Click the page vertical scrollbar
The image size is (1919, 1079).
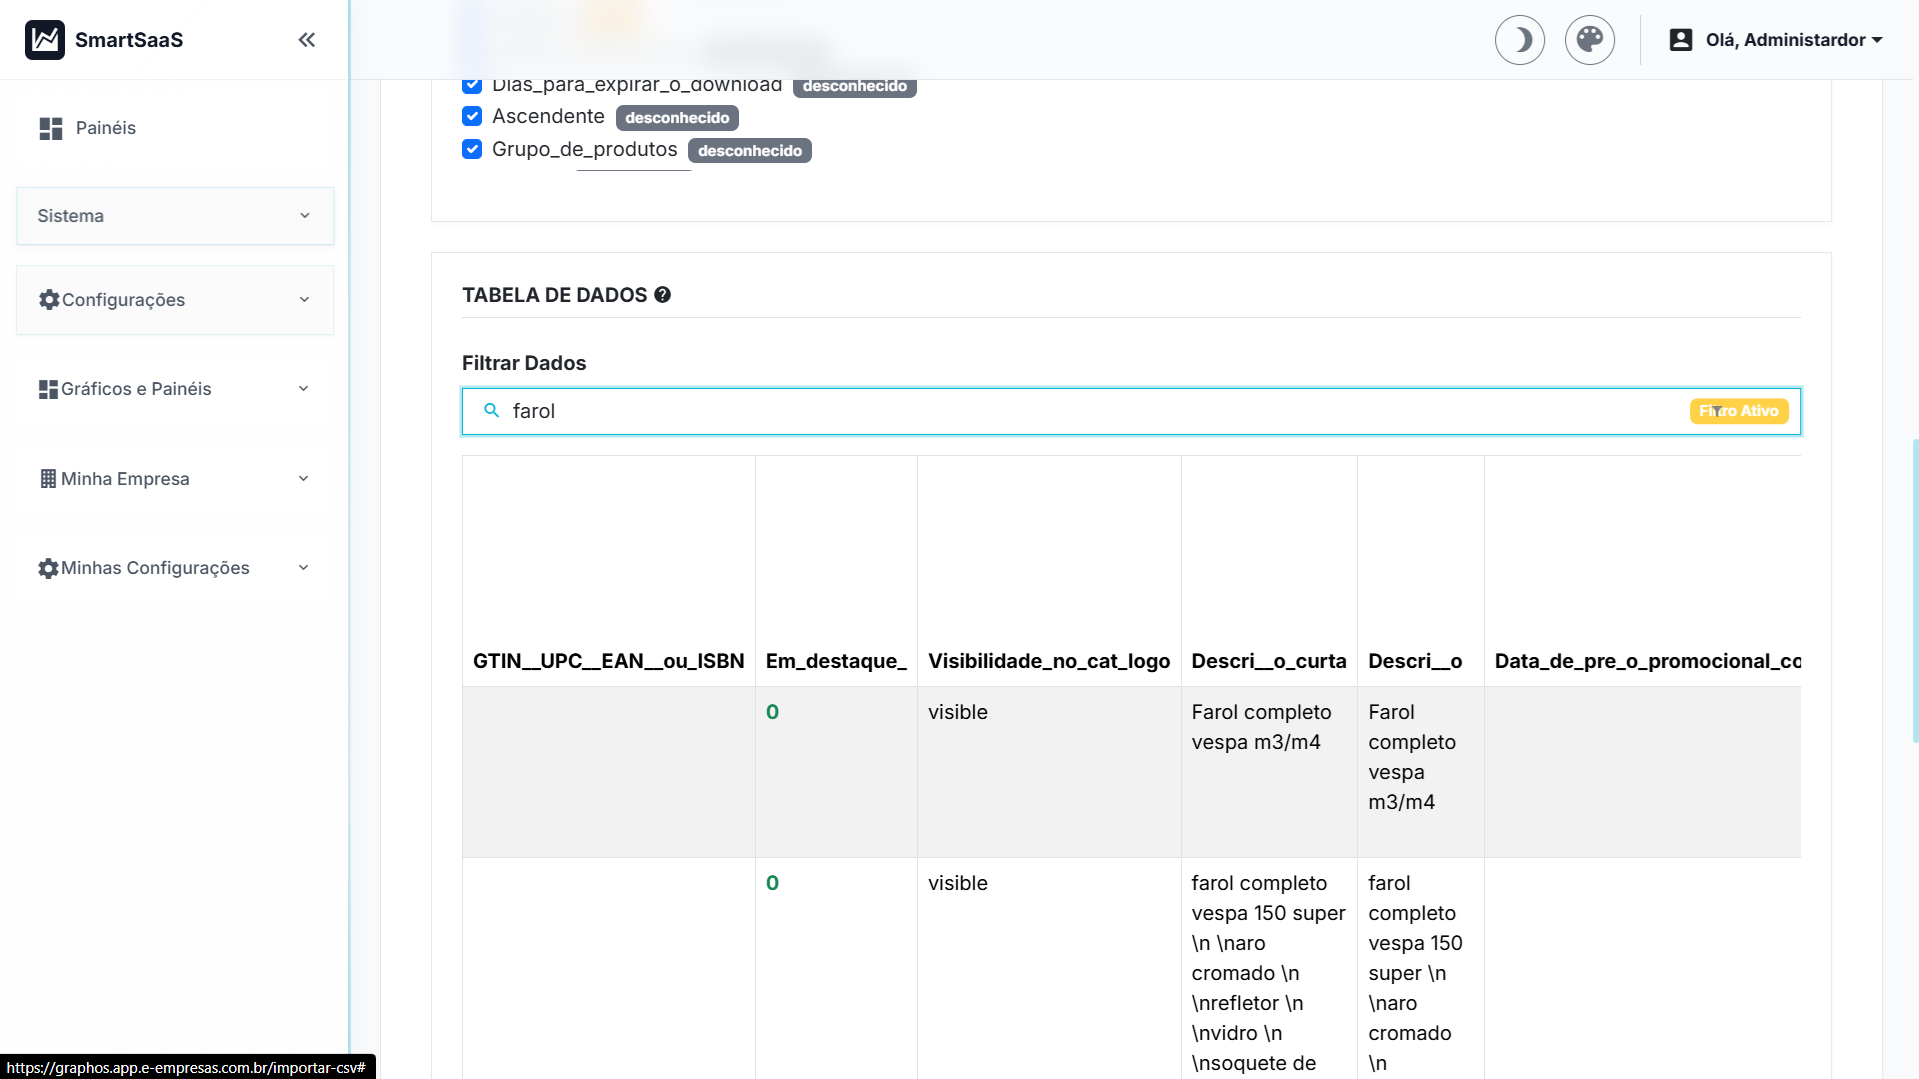click(1915, 590)
